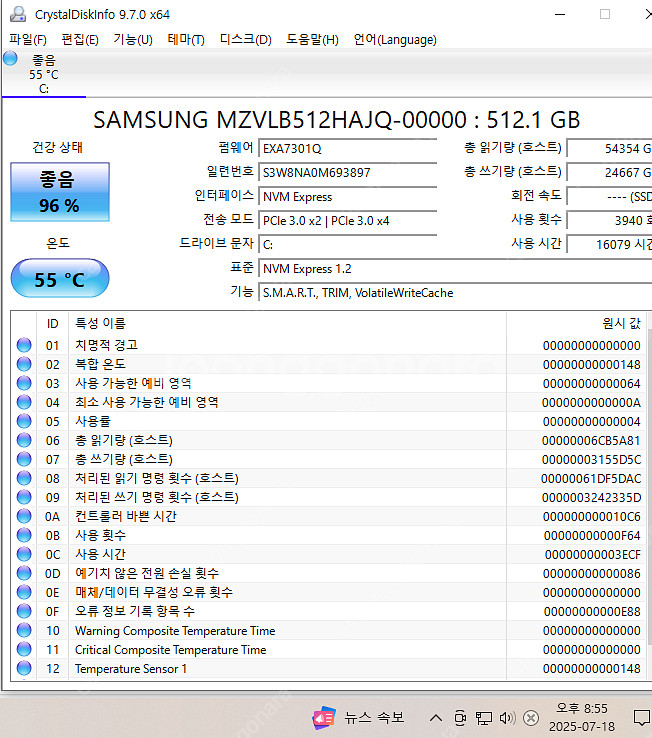Select the C: drive tab showing 55 °C
Image resolution: width=652 pixels, height=738 pixels.
44,74
